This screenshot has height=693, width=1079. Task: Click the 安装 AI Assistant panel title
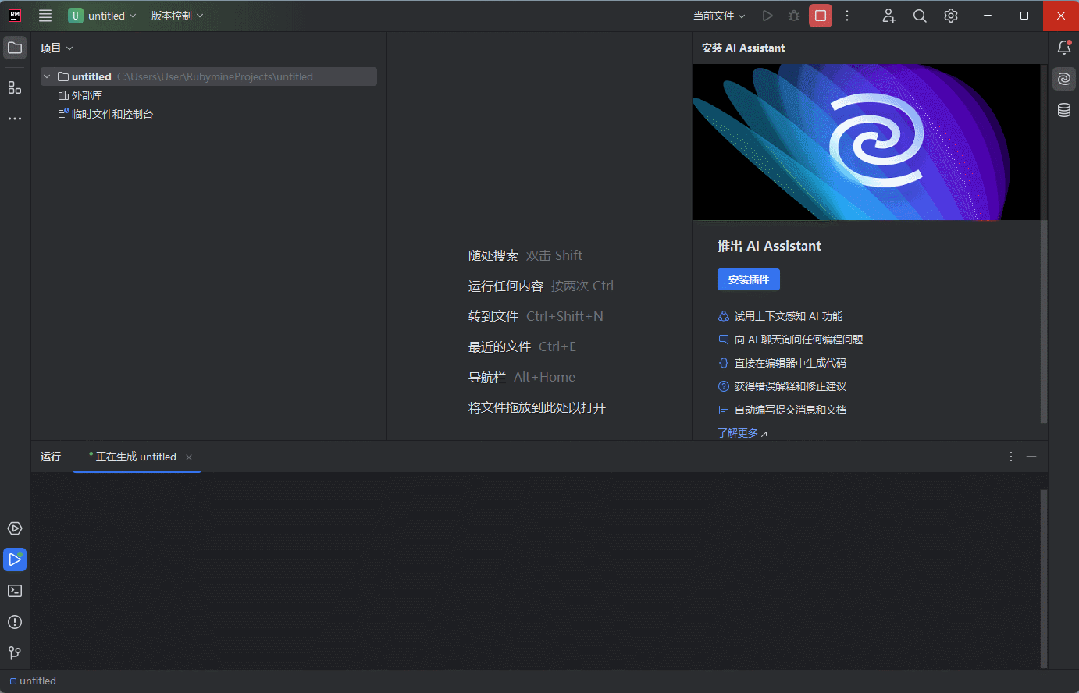point(743,48)
